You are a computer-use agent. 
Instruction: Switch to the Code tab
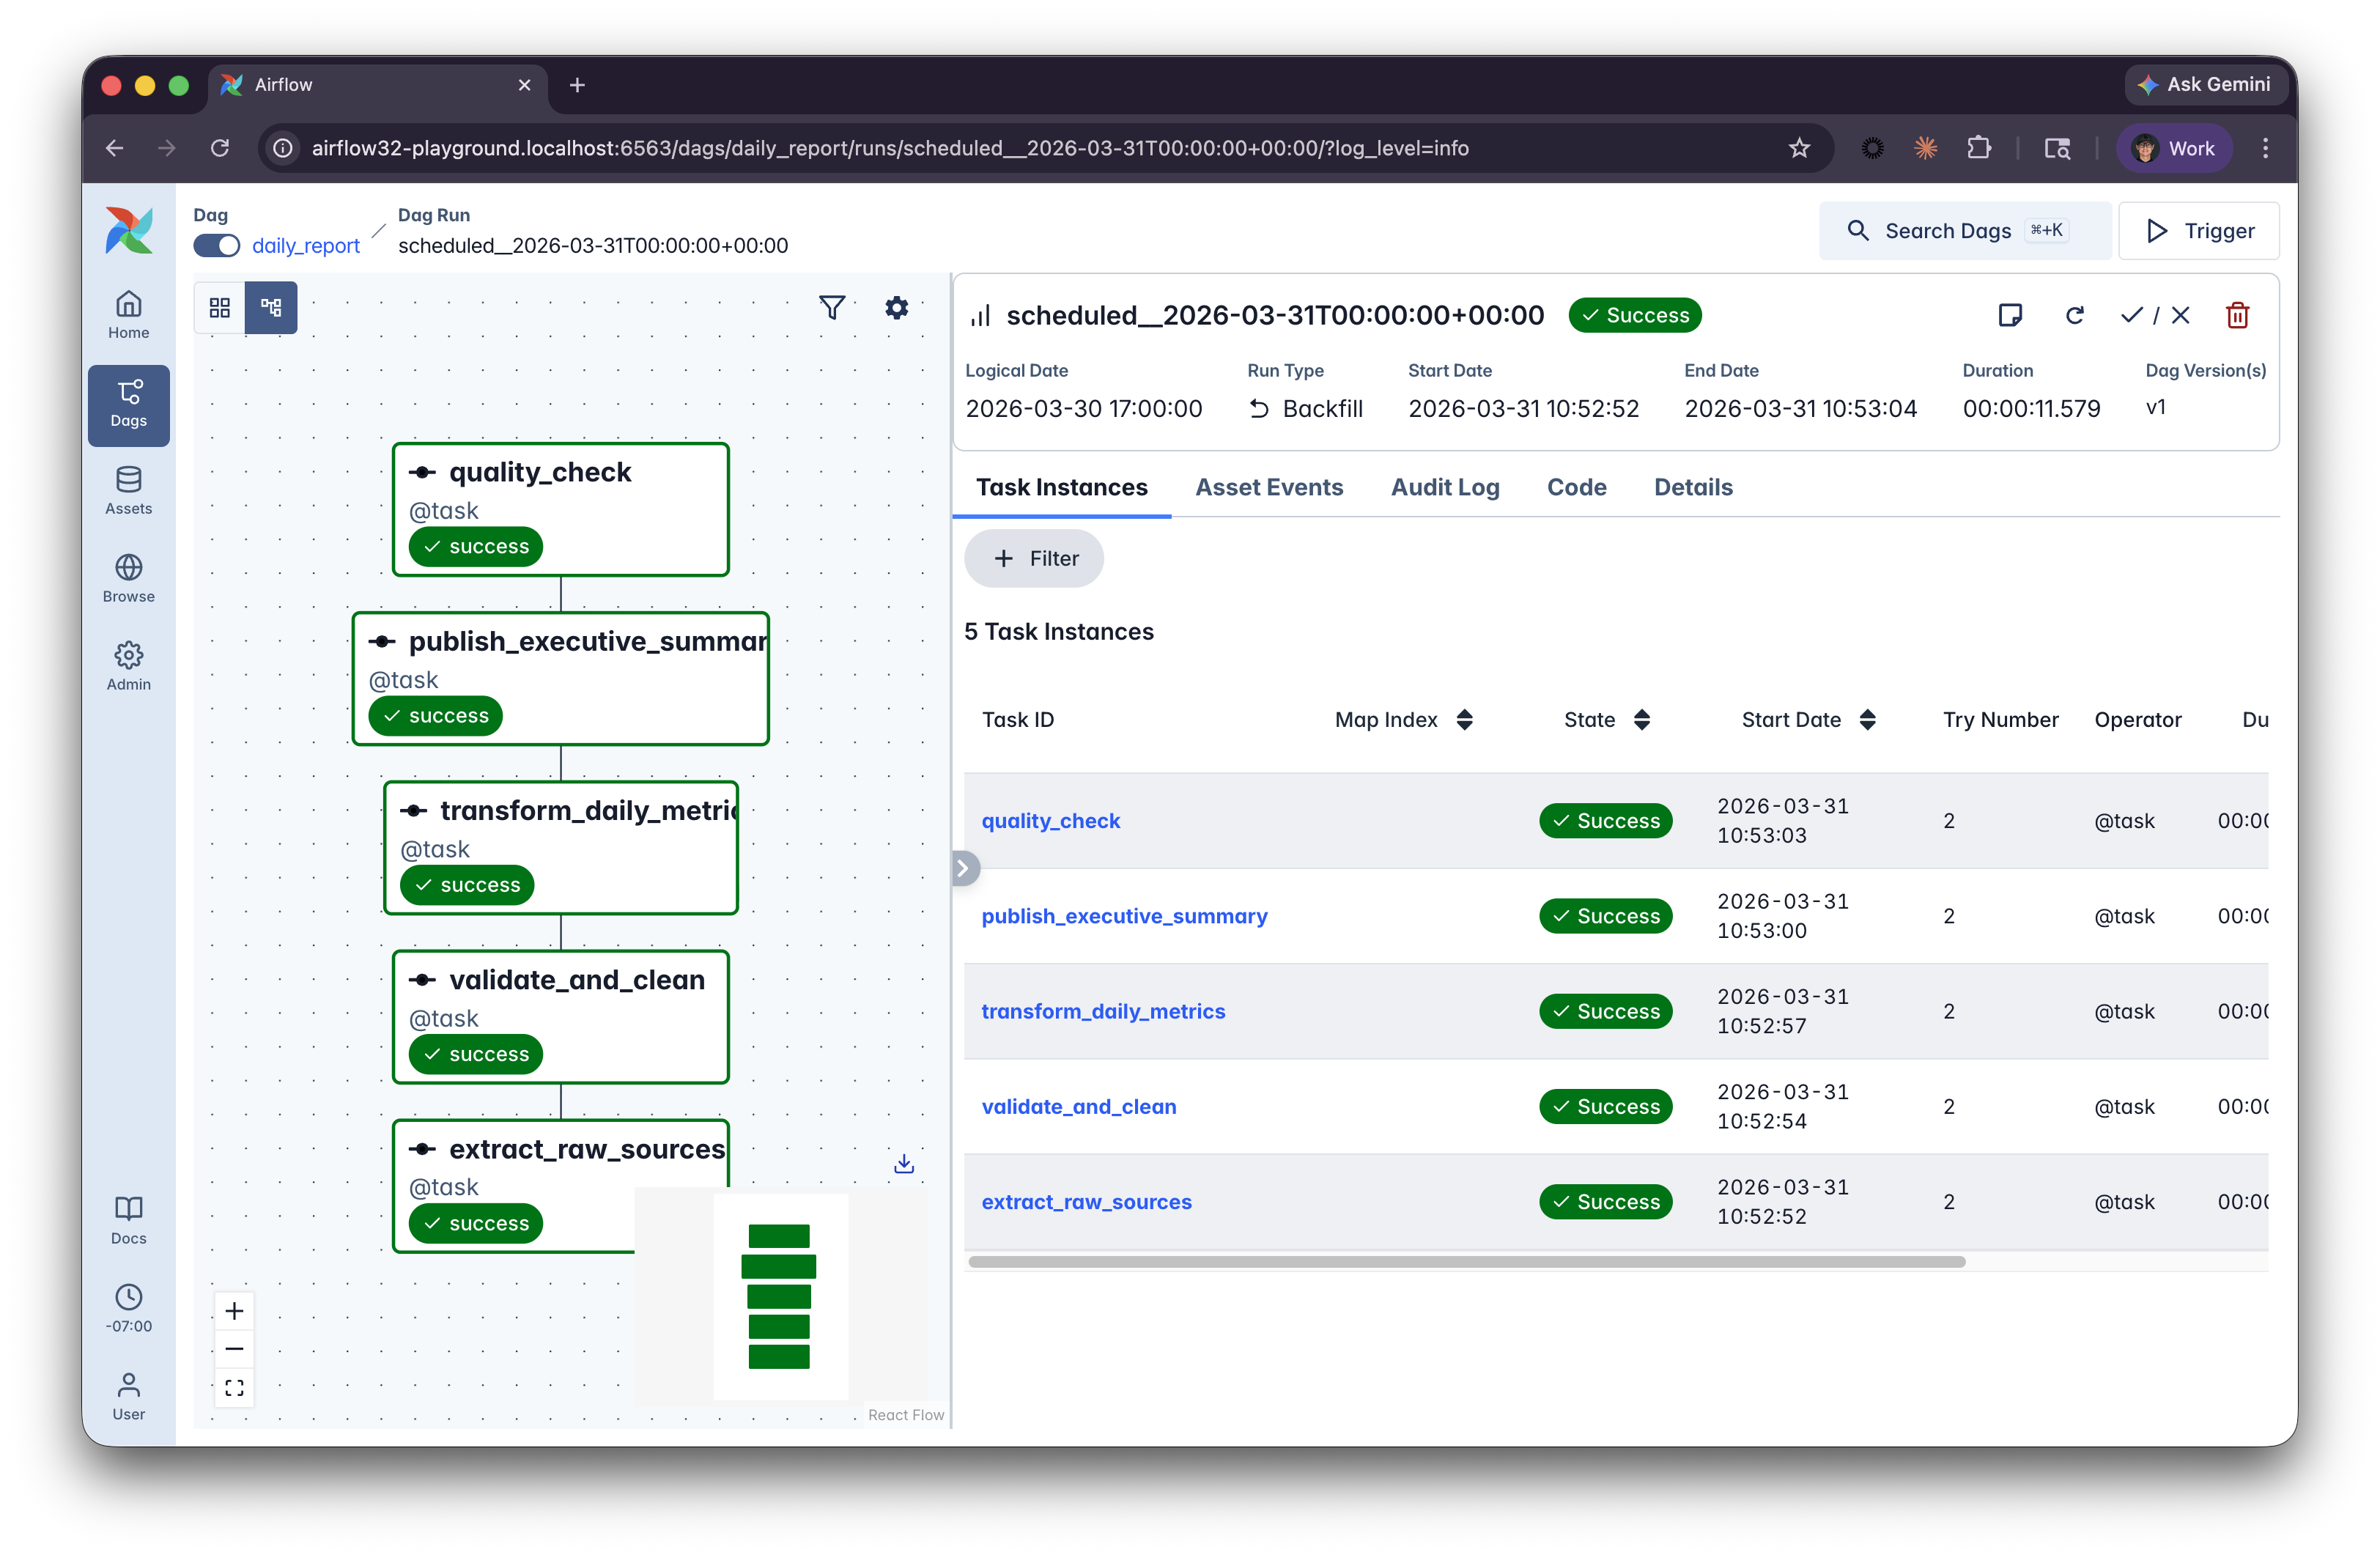click(x=1576, y=487)
